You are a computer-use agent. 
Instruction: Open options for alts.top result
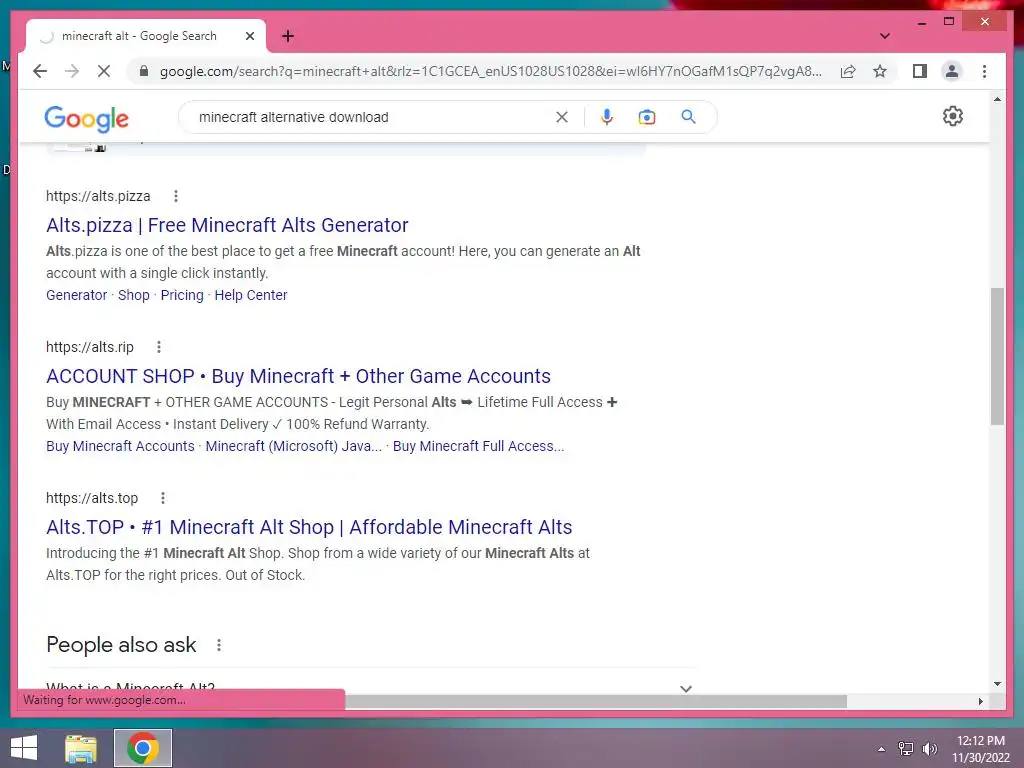pos(163,498)
